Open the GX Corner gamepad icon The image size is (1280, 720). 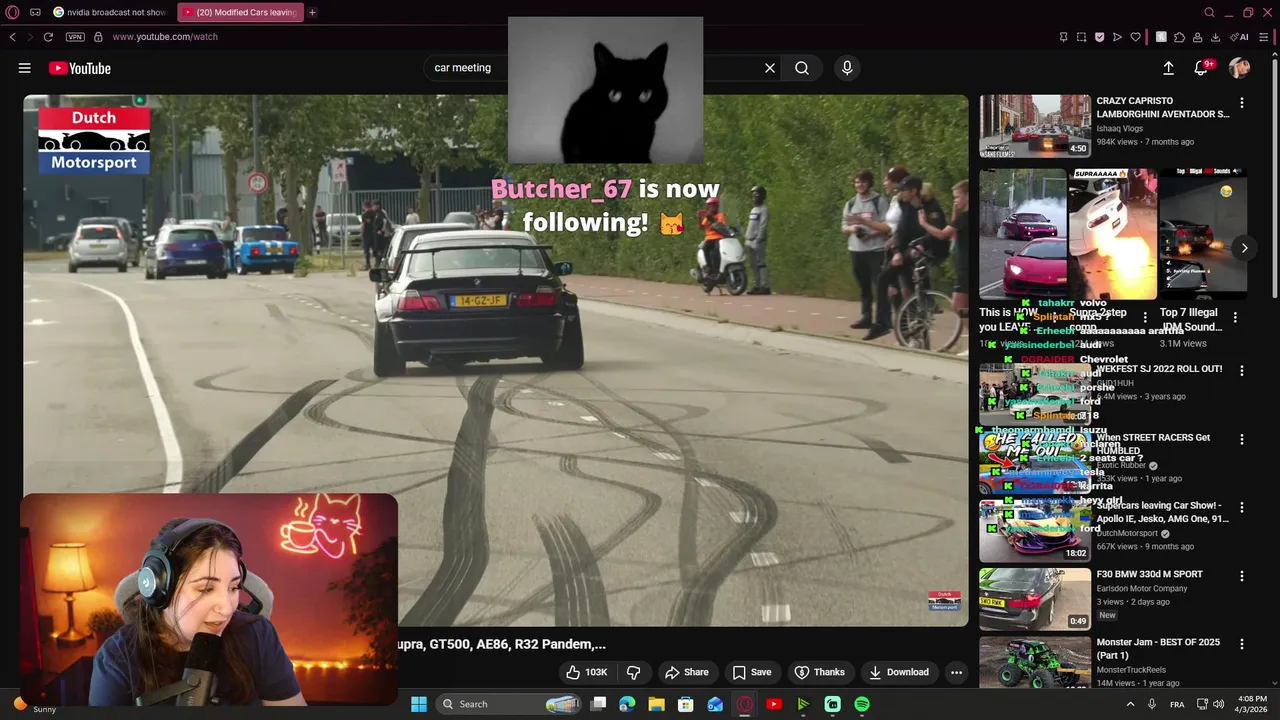[x=35, y=12]
